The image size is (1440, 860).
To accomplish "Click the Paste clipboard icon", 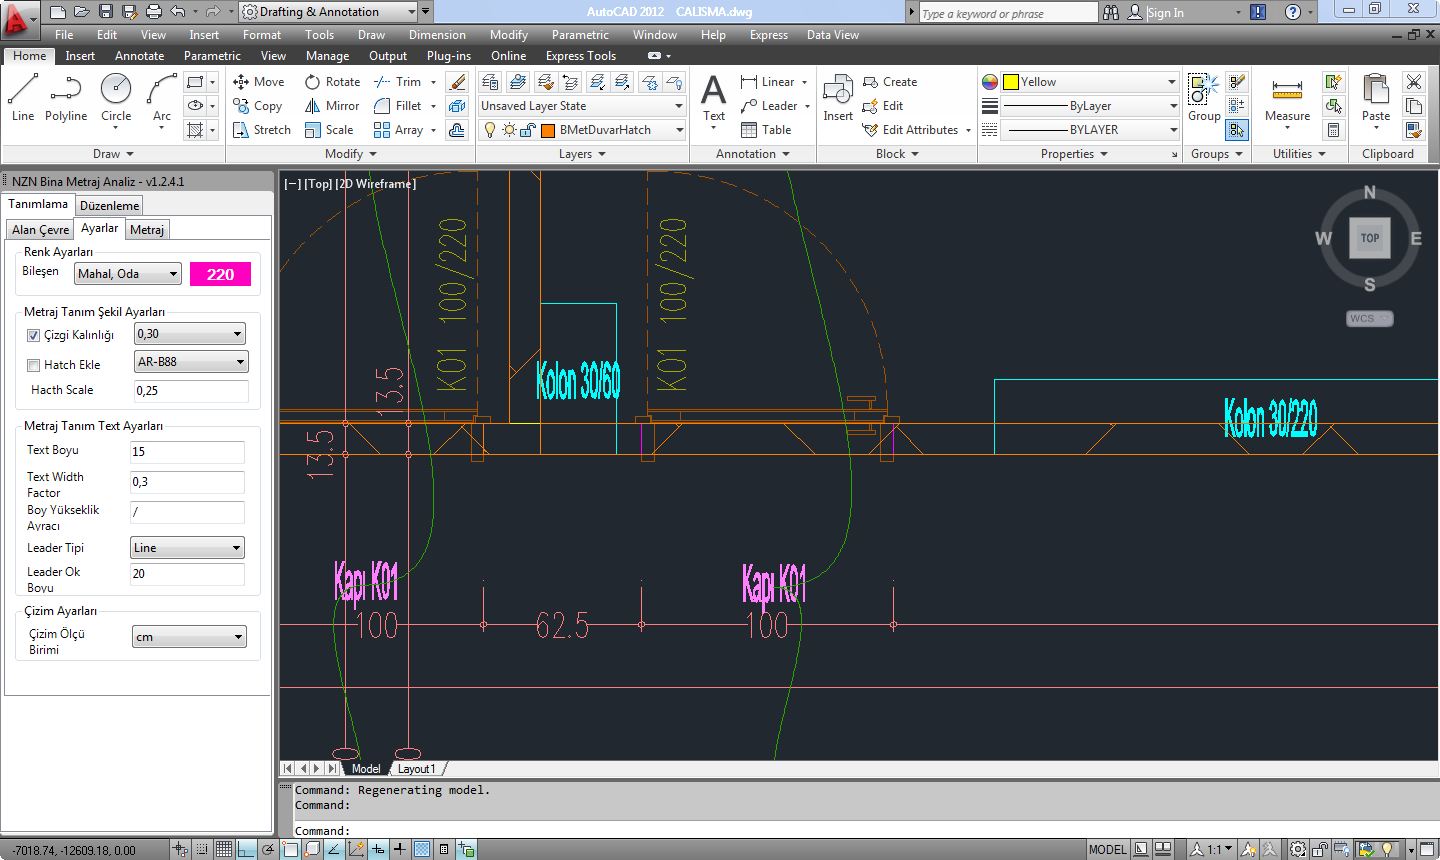I will pyautogui.click(x=1376, y=98).
